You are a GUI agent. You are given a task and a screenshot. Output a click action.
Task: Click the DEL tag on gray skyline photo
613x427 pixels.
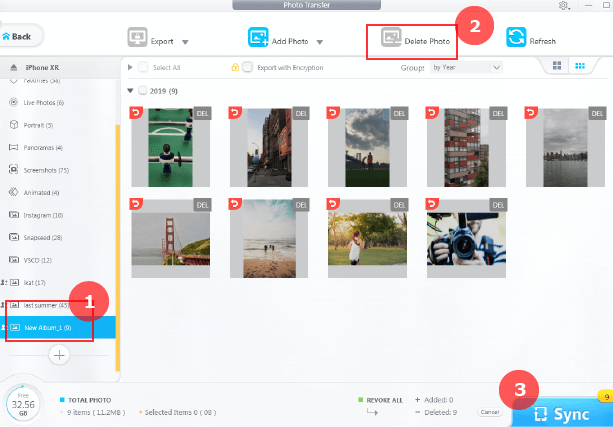click(597, 114)
